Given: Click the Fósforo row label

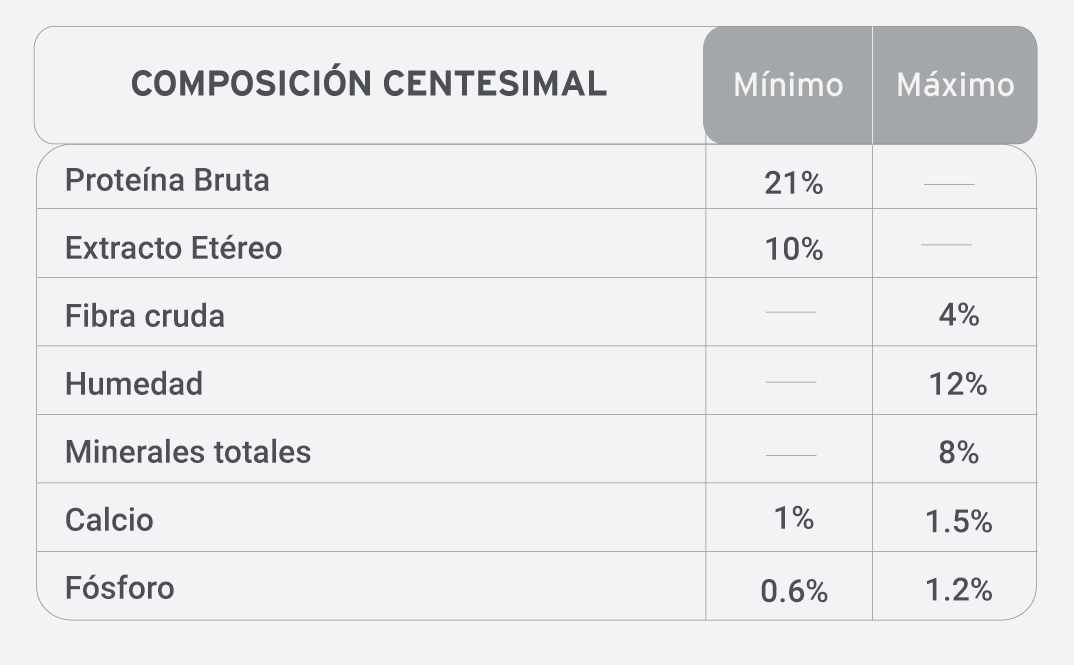Looking at the screenshot, I should 120,588.
